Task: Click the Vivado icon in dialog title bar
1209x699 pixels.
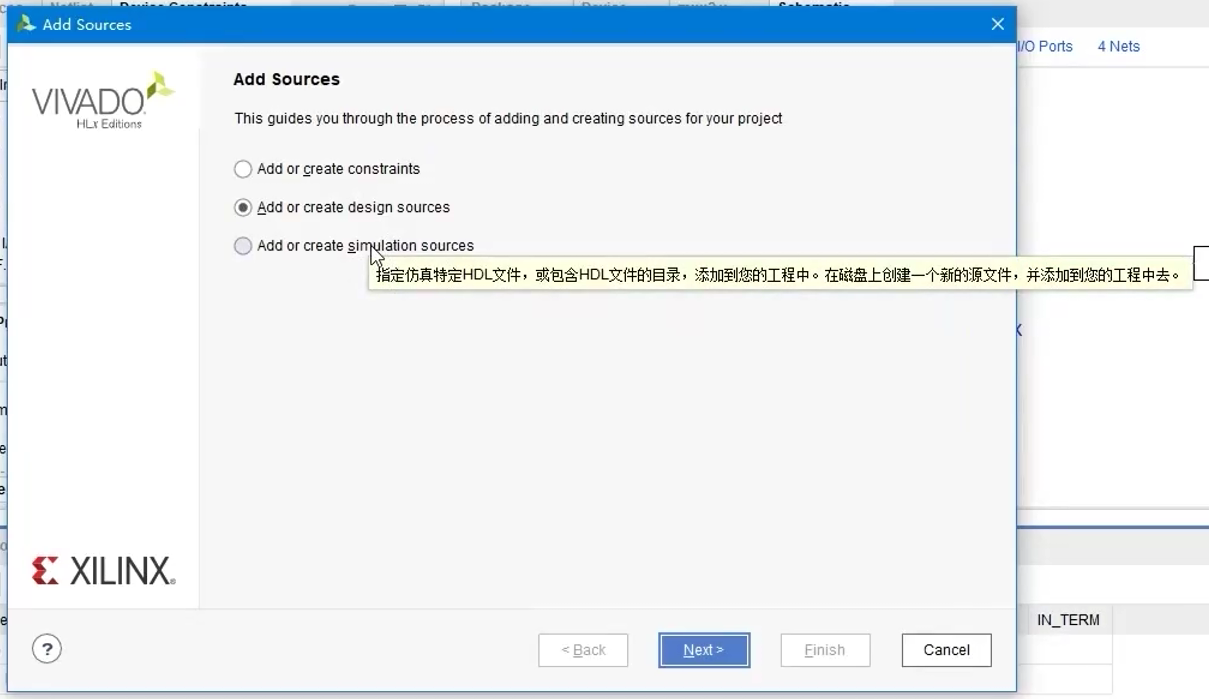Action: [26, 24]
